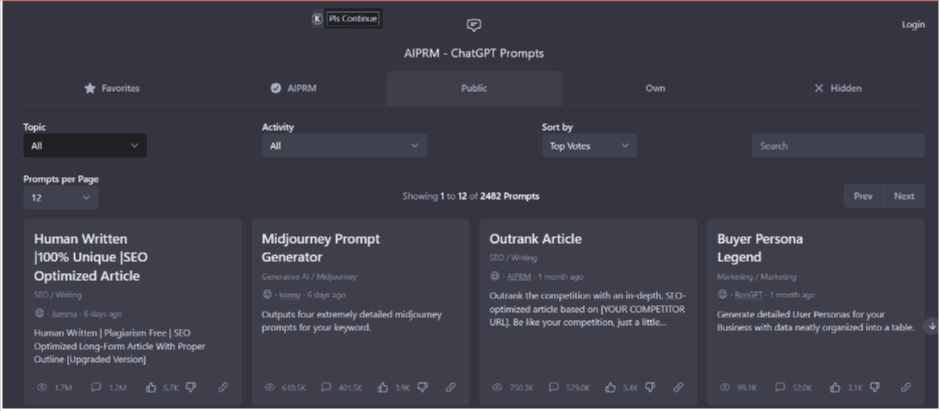Click the Search input field
Screen dimensions: 940x411
[838, 146]
